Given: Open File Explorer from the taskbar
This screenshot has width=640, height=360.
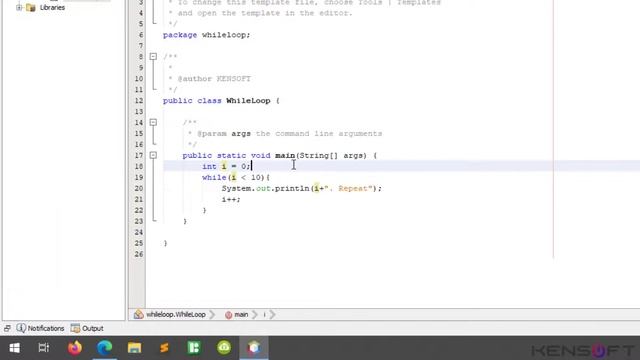Looking at the screenshot, I should tap(134, 348).
